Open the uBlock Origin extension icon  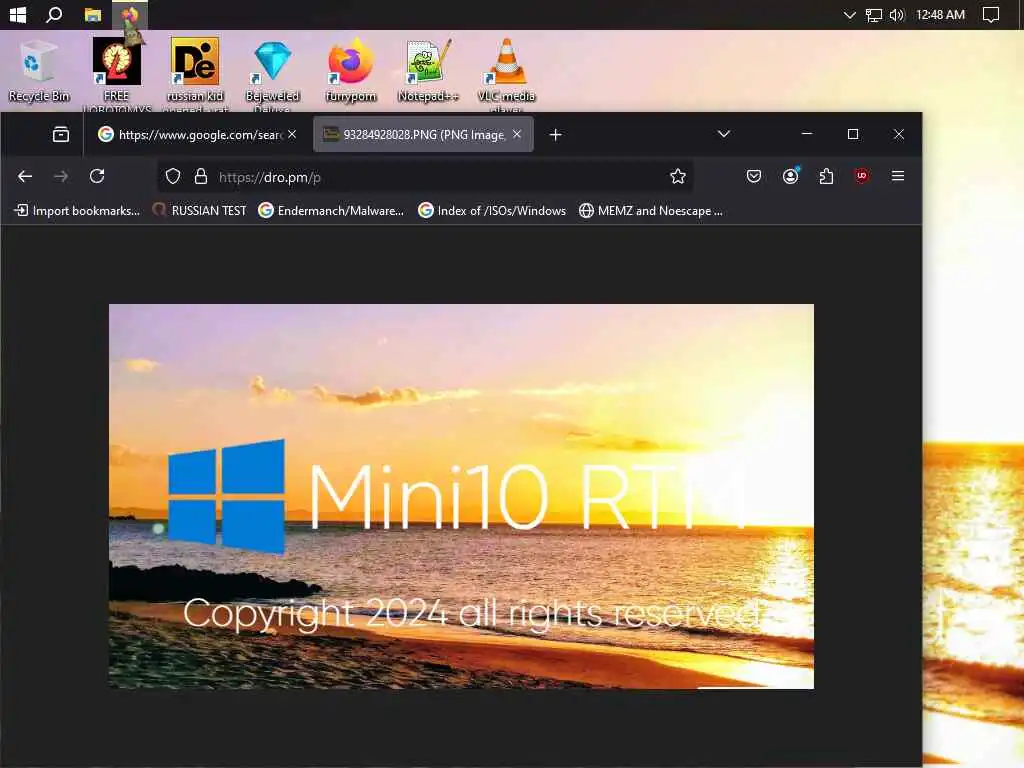(x=861, y=176)
